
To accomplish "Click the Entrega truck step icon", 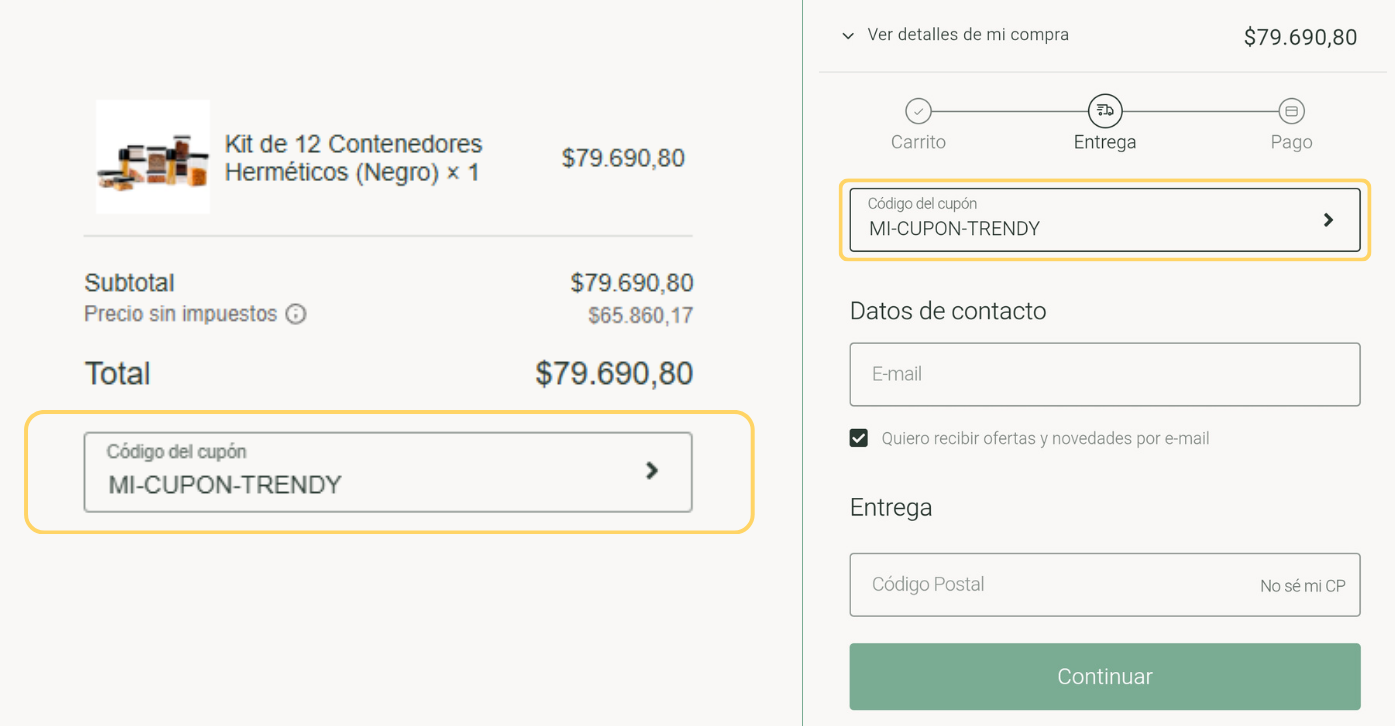I will (1105, 111).
